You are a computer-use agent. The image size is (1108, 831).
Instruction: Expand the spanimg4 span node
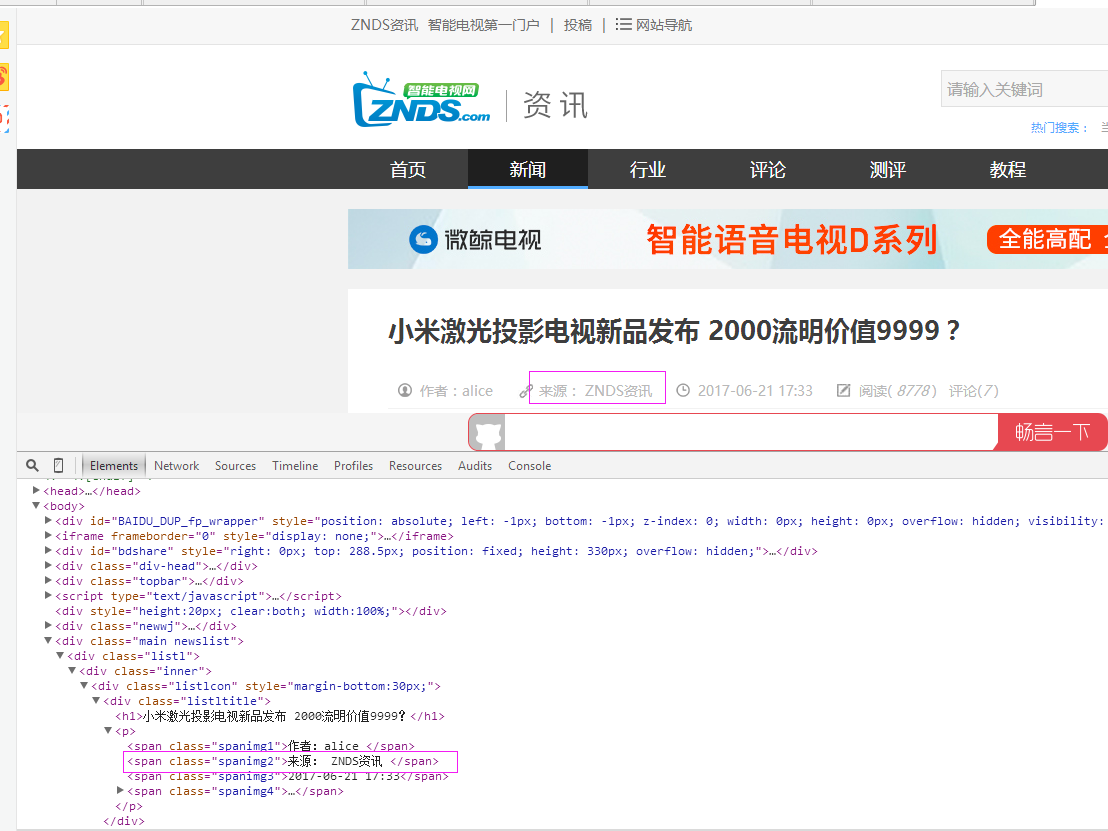pyautogui.click(x=120, y=791)
